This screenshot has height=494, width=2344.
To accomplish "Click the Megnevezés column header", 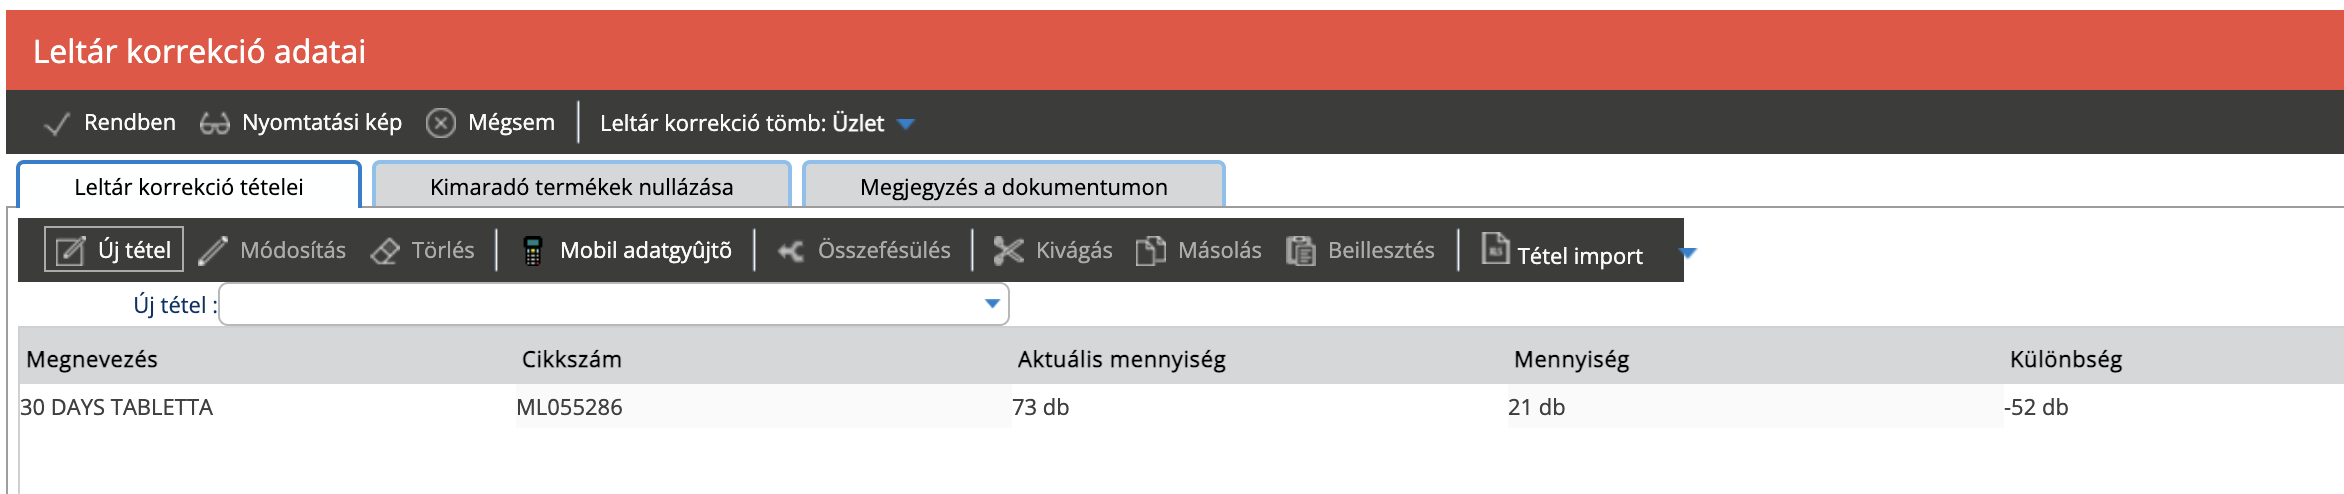I will pyautogui.click(x=92, y=359).
